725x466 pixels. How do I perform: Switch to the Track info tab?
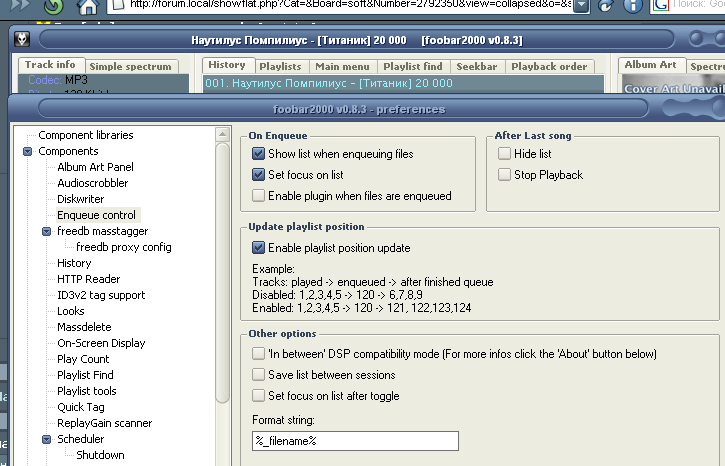(50, 65)
